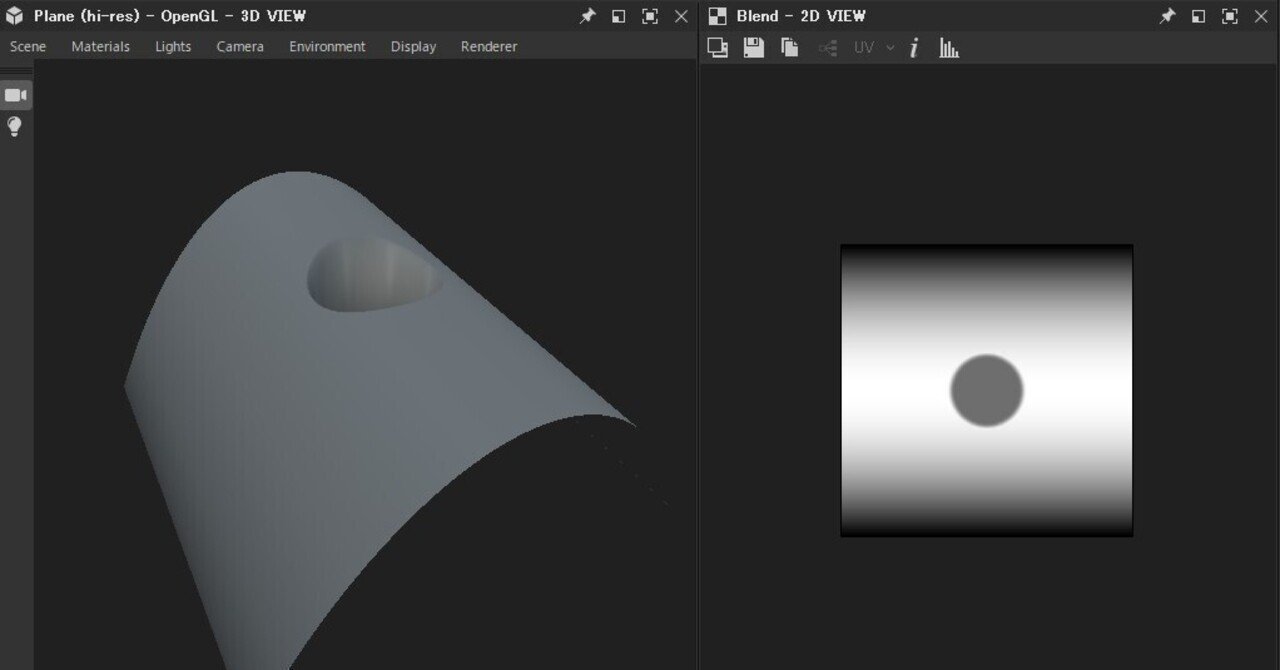Open the Lights menu
Screen dimensions: 1280x670
click(x=172, y=46)
